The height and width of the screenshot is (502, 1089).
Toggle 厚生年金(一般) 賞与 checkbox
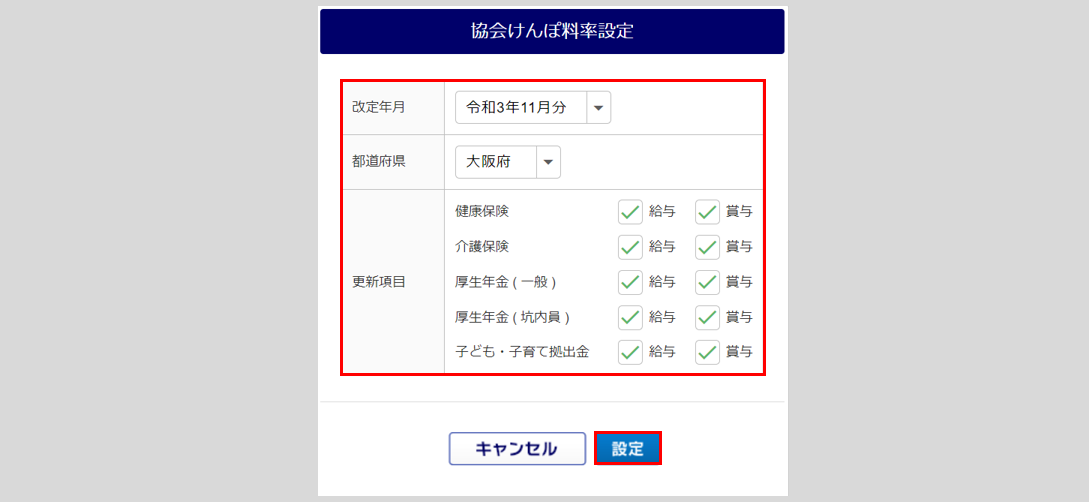pos(707,282)
